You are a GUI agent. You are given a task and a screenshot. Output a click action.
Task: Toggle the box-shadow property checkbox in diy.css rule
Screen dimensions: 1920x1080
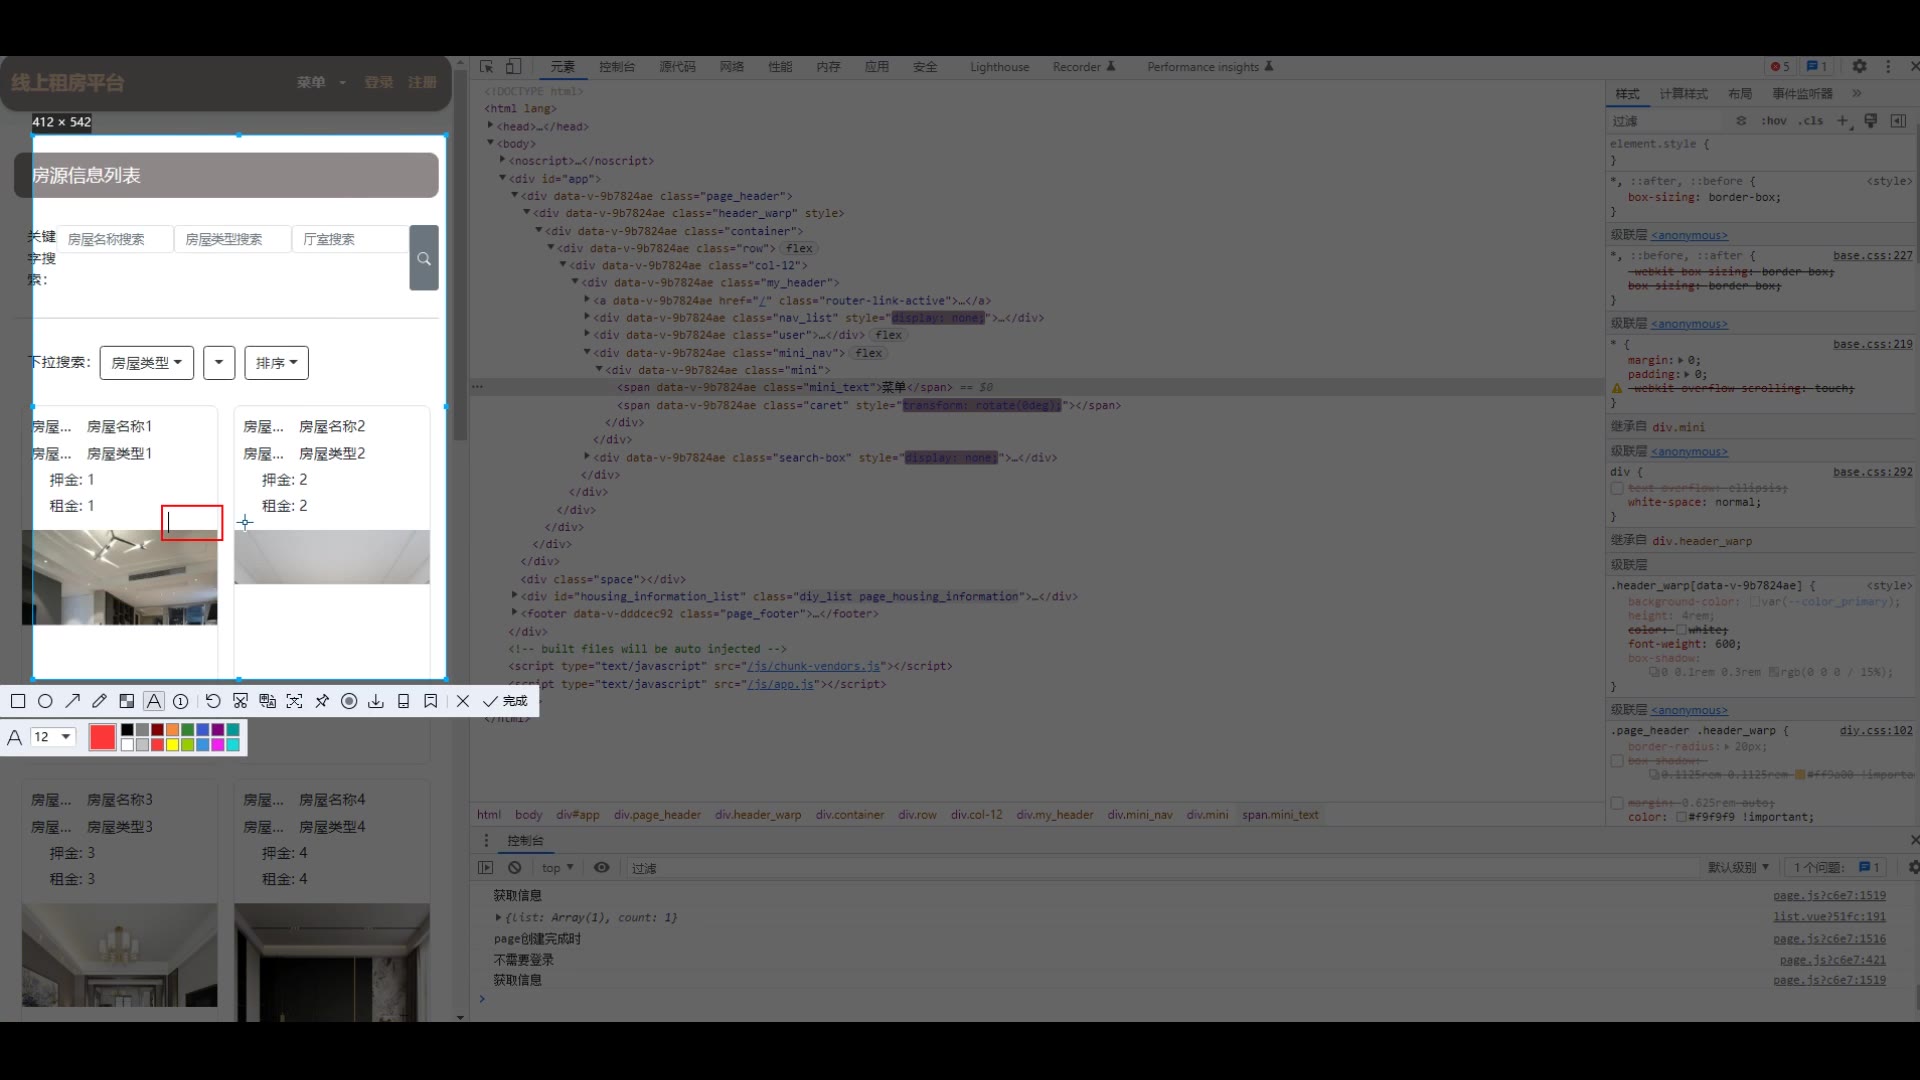1617,761
